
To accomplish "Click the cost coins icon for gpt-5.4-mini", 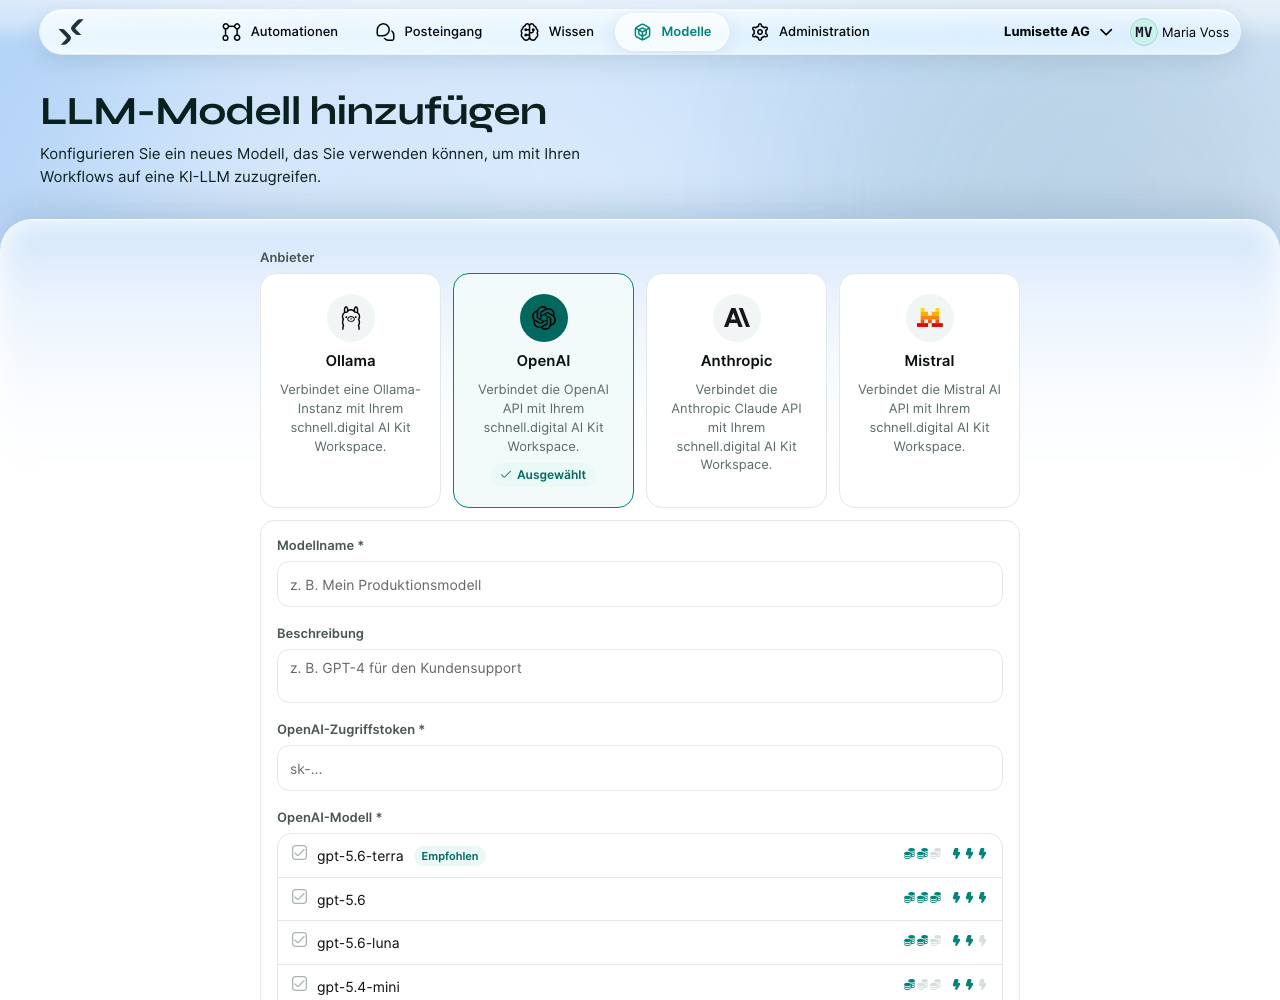I will point(922,985).
